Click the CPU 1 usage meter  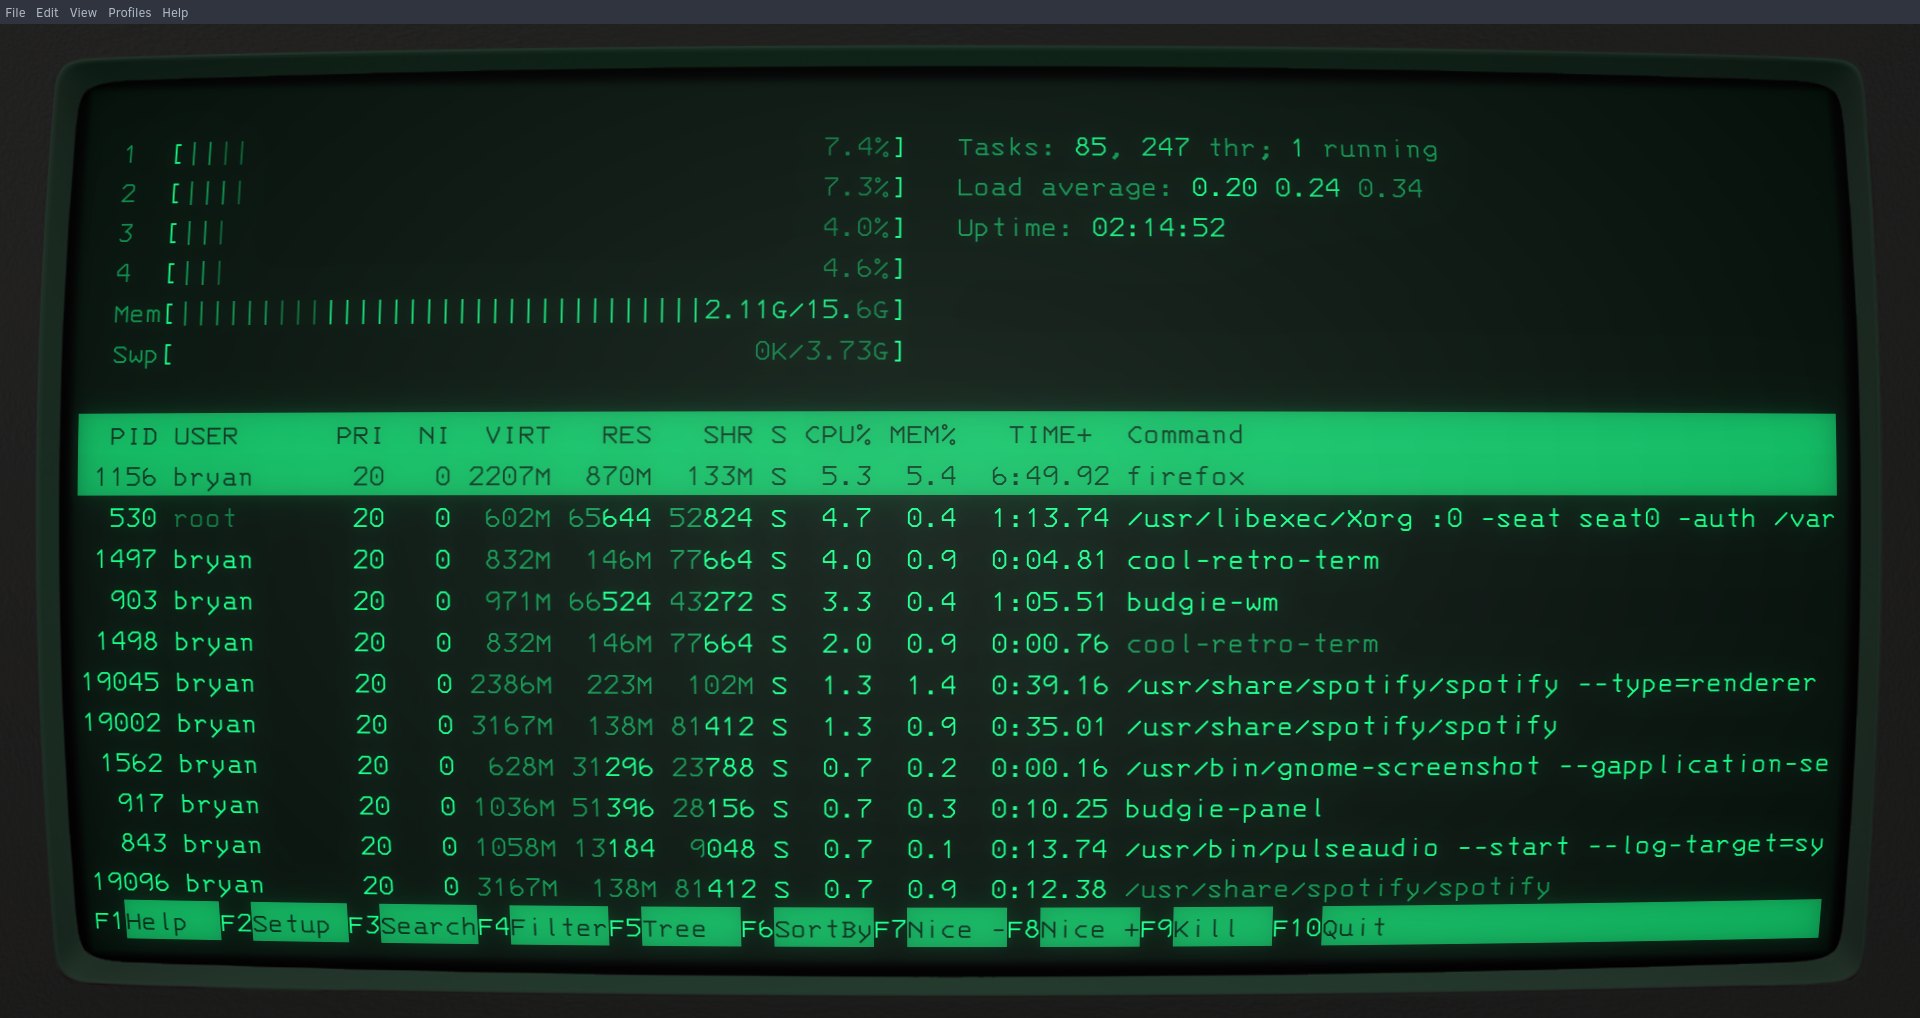[x=515, y=150]
